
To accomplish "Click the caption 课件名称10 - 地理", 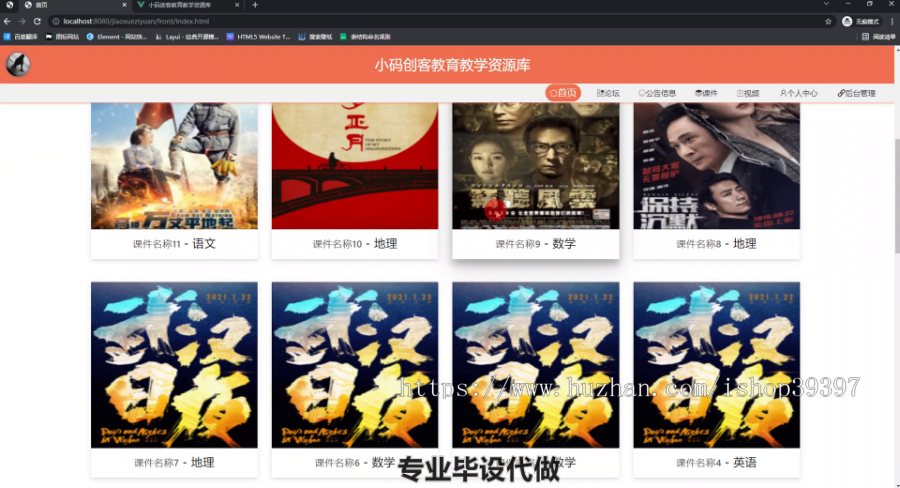I will point(355,243).
